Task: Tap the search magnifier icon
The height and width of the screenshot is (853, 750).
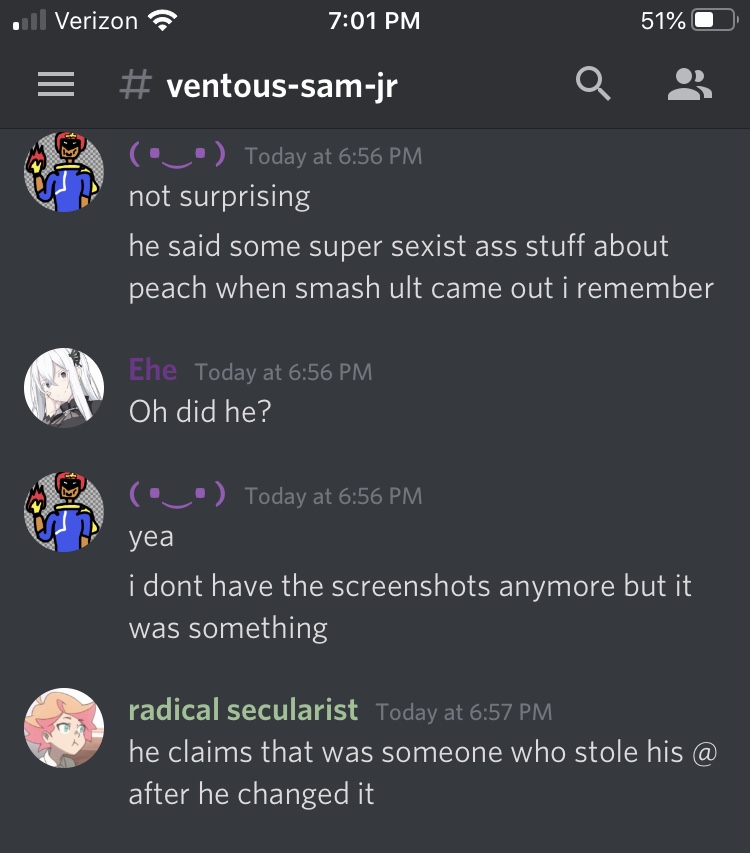Action: click(x=593, y=84)
